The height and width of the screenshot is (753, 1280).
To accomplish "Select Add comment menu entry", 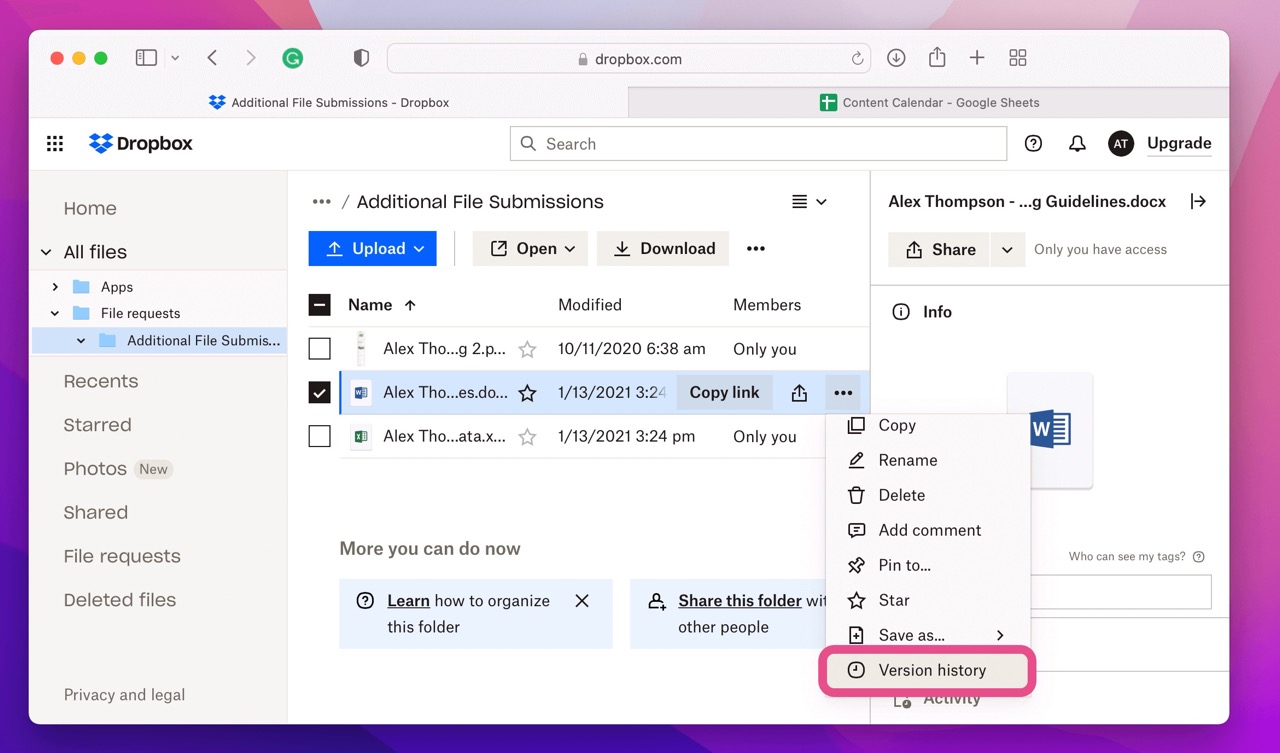I will [x=928, y=530].
